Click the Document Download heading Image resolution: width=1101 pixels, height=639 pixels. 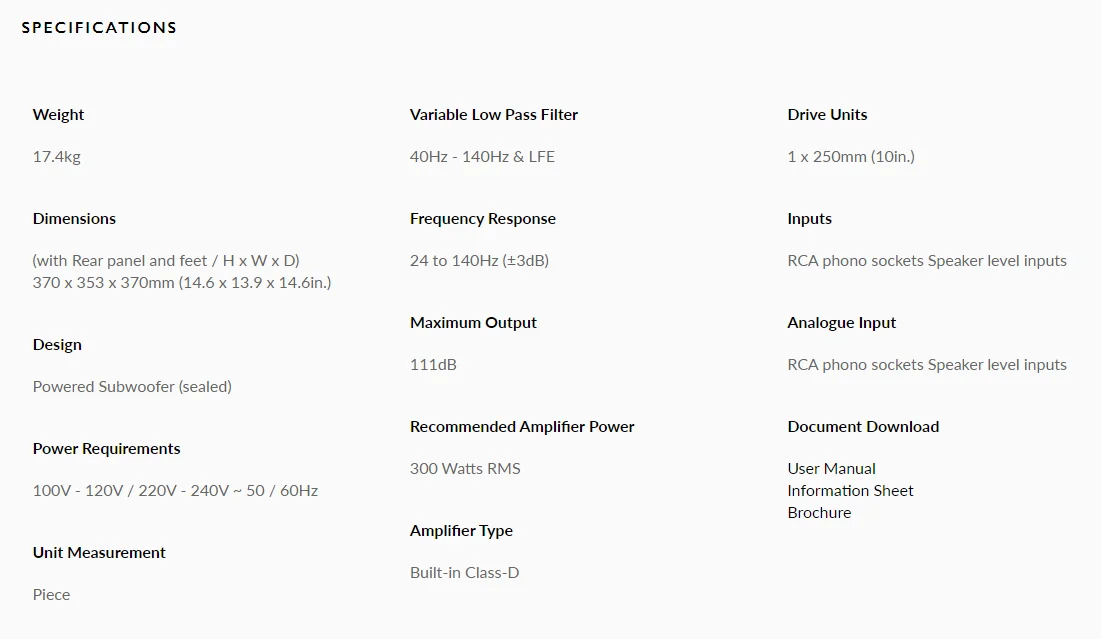863,426
